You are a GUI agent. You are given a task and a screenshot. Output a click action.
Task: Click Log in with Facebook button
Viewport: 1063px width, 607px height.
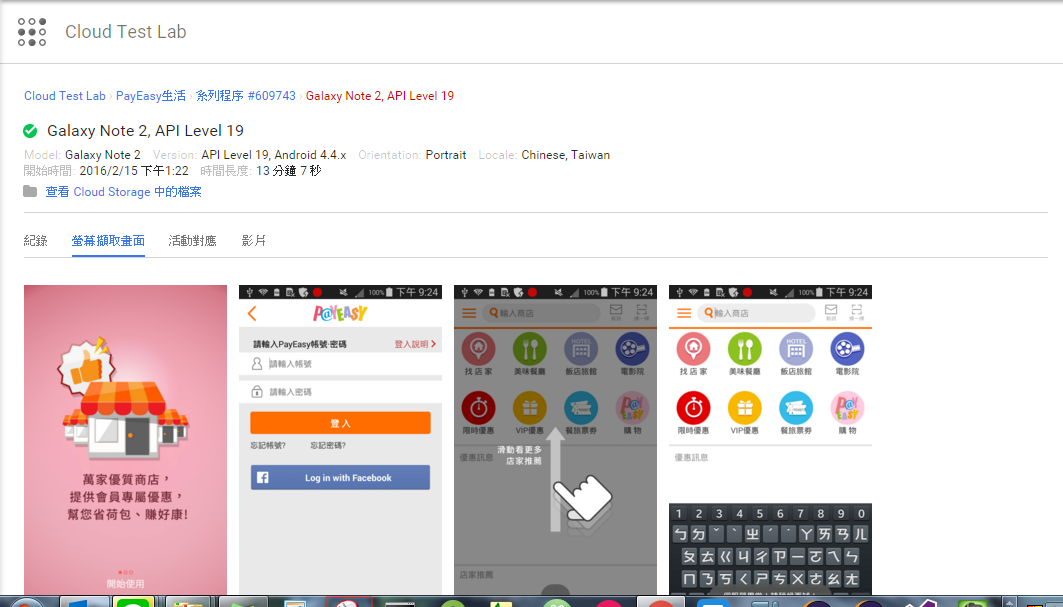[340, 477]
